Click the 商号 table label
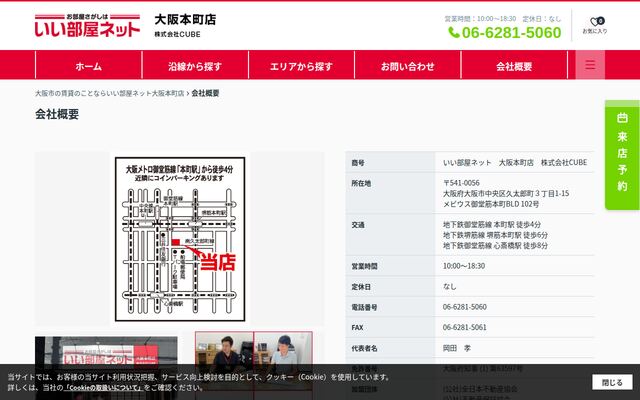Image resolution: width=640 pixels, height=400 pixels. coord(358,163)
